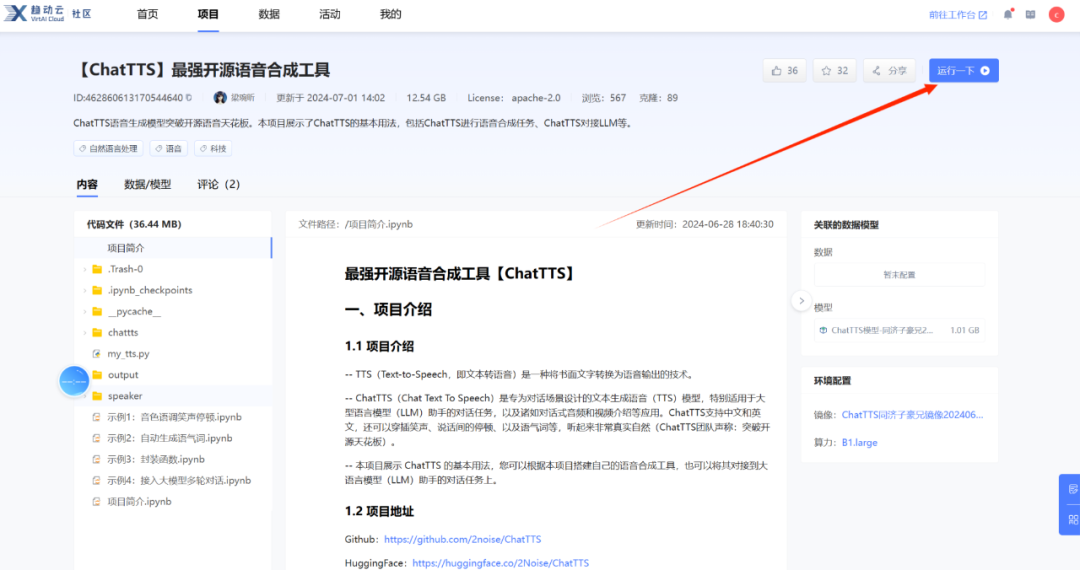The image size is (1080, 570).
Task: Open 示例2：自动生成语气词.ipynb
Action: pos(169,439)
